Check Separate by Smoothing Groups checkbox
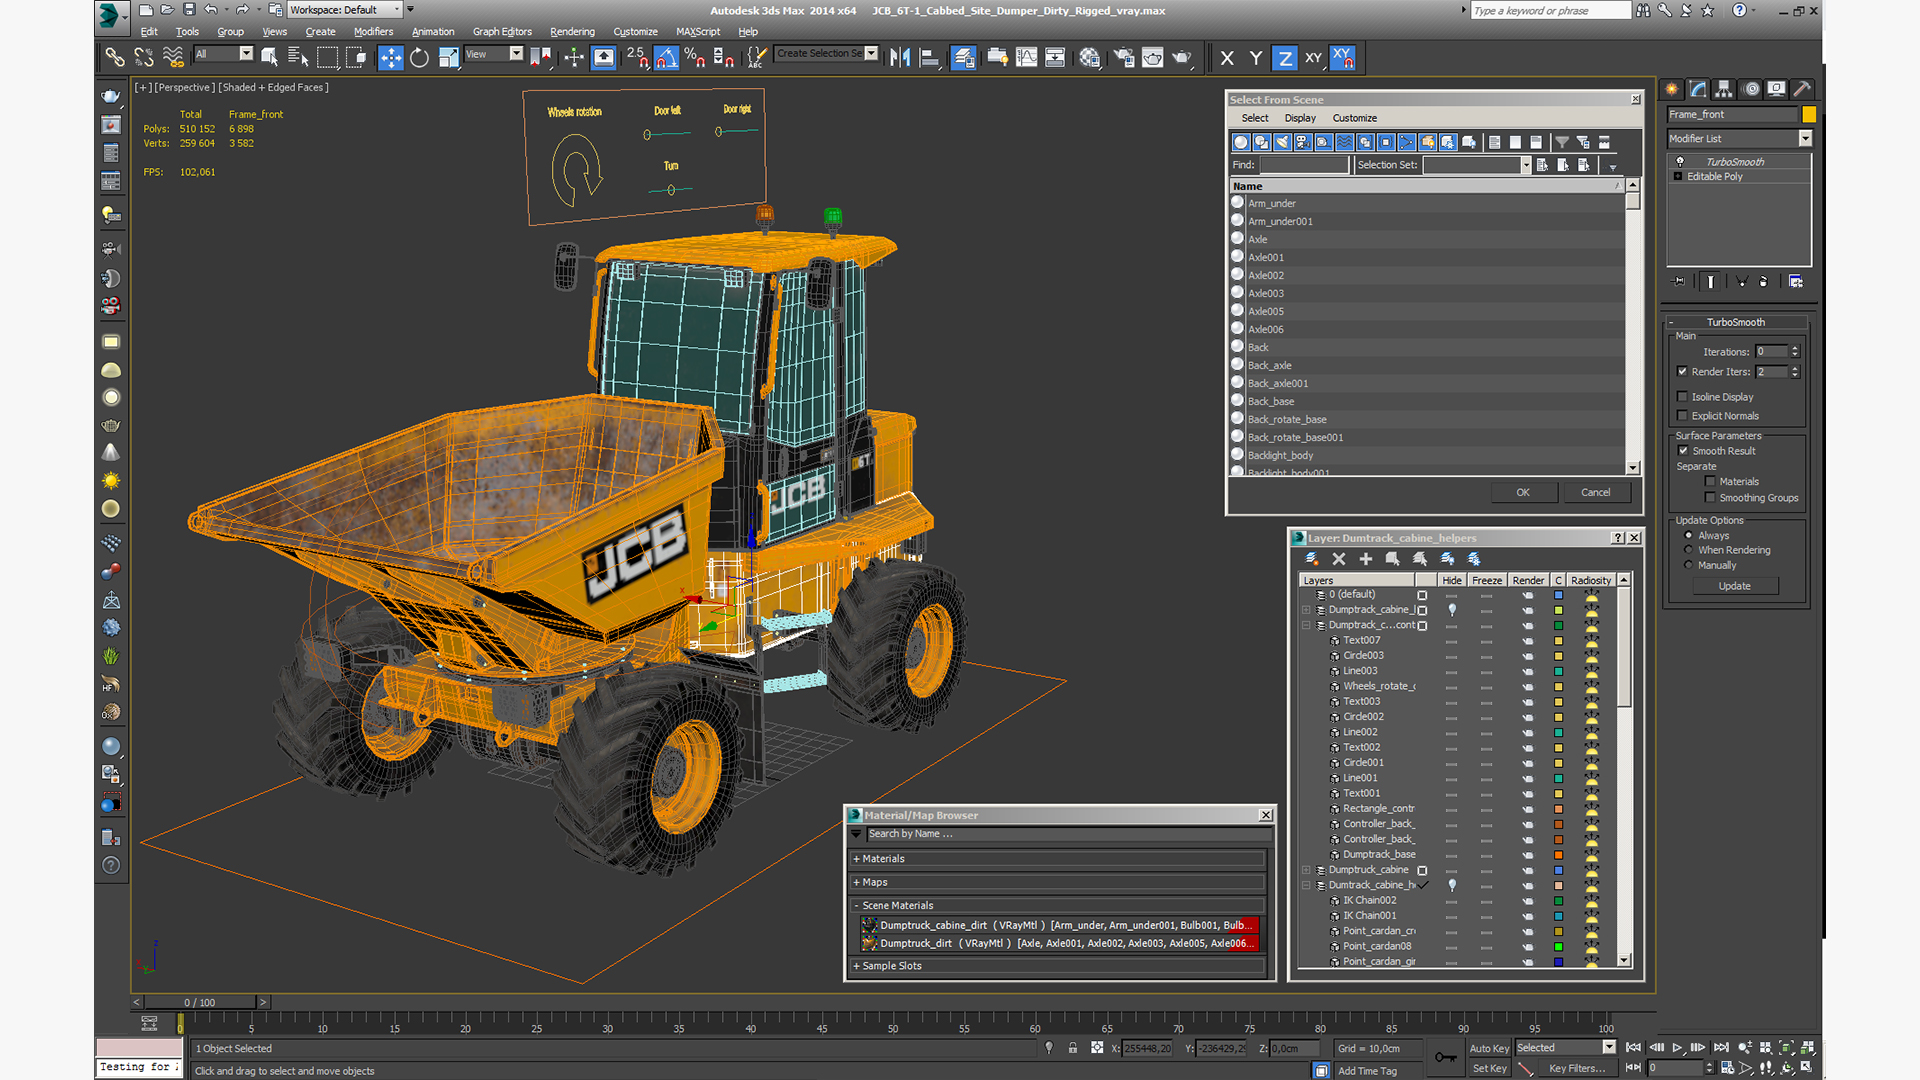 pos(1710,498)
